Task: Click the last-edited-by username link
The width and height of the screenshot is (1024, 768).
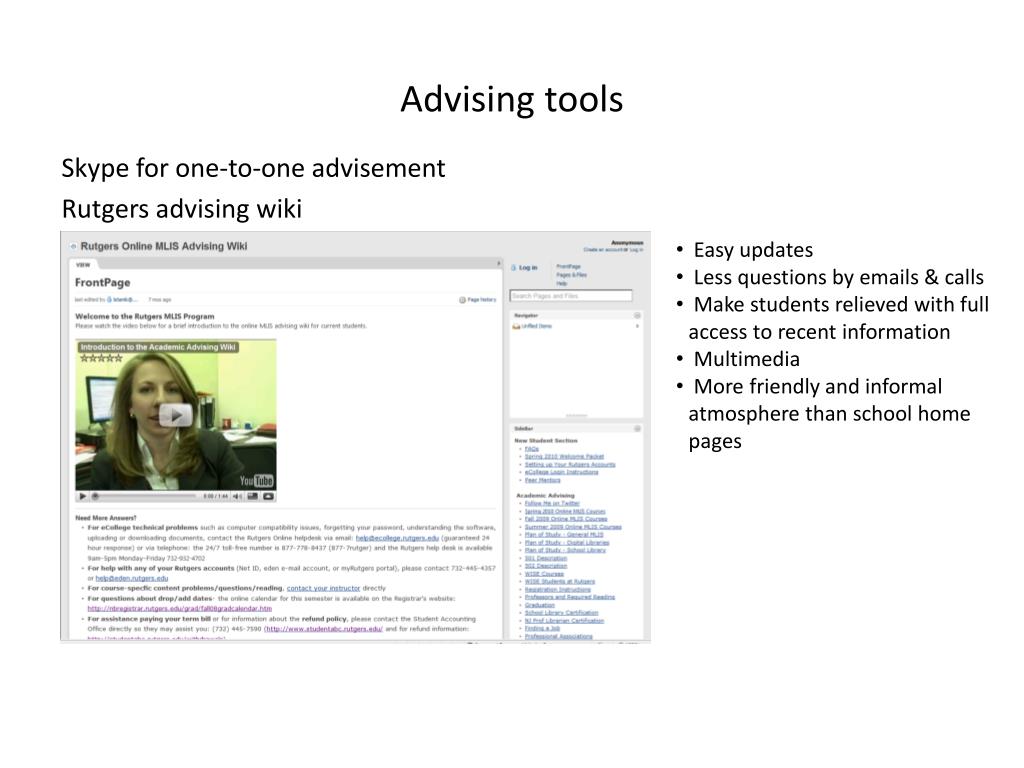Action: (x=122, y=300)
